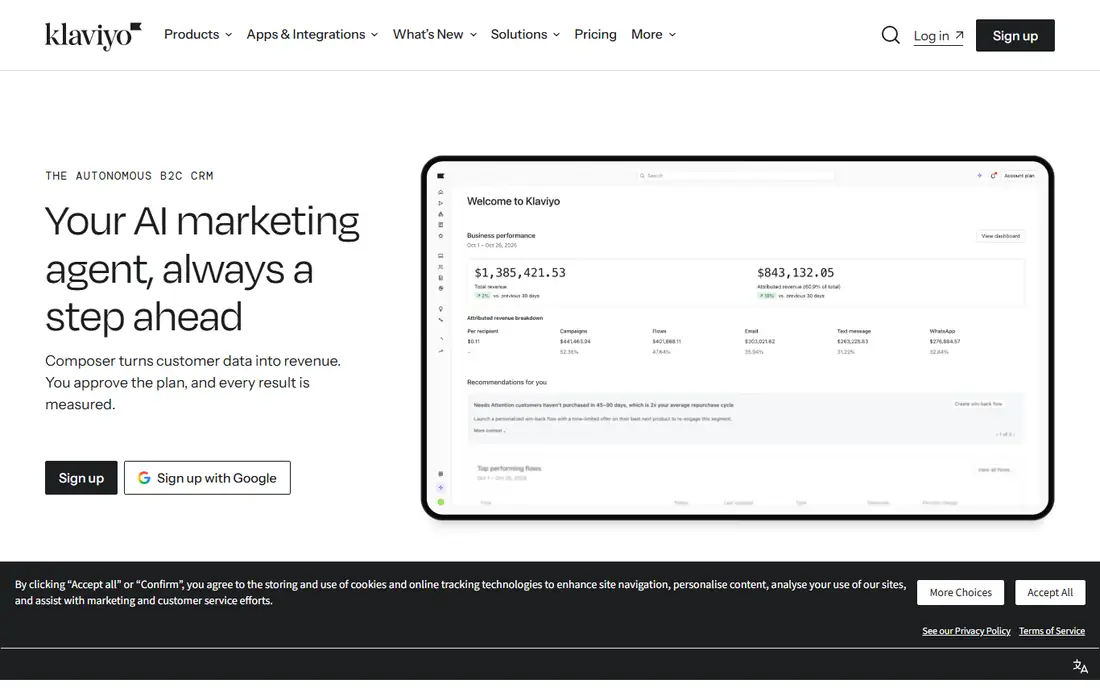Click the Klaviyo logo in the header
Screen dimensions: 1100x688
click(x=93, y=36)
